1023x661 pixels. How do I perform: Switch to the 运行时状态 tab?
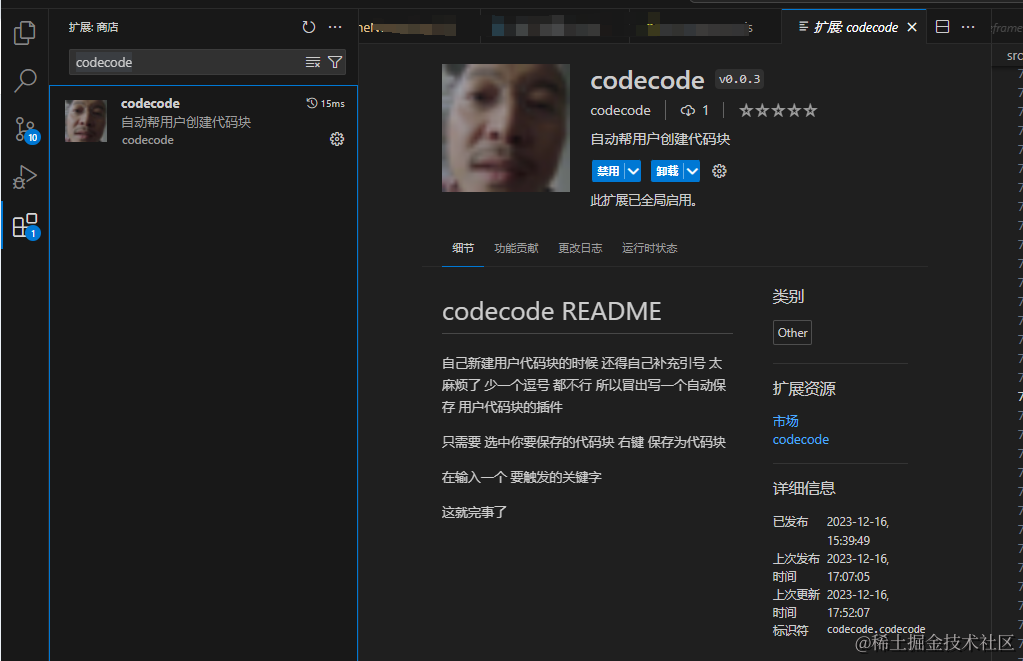pos(648,248)
